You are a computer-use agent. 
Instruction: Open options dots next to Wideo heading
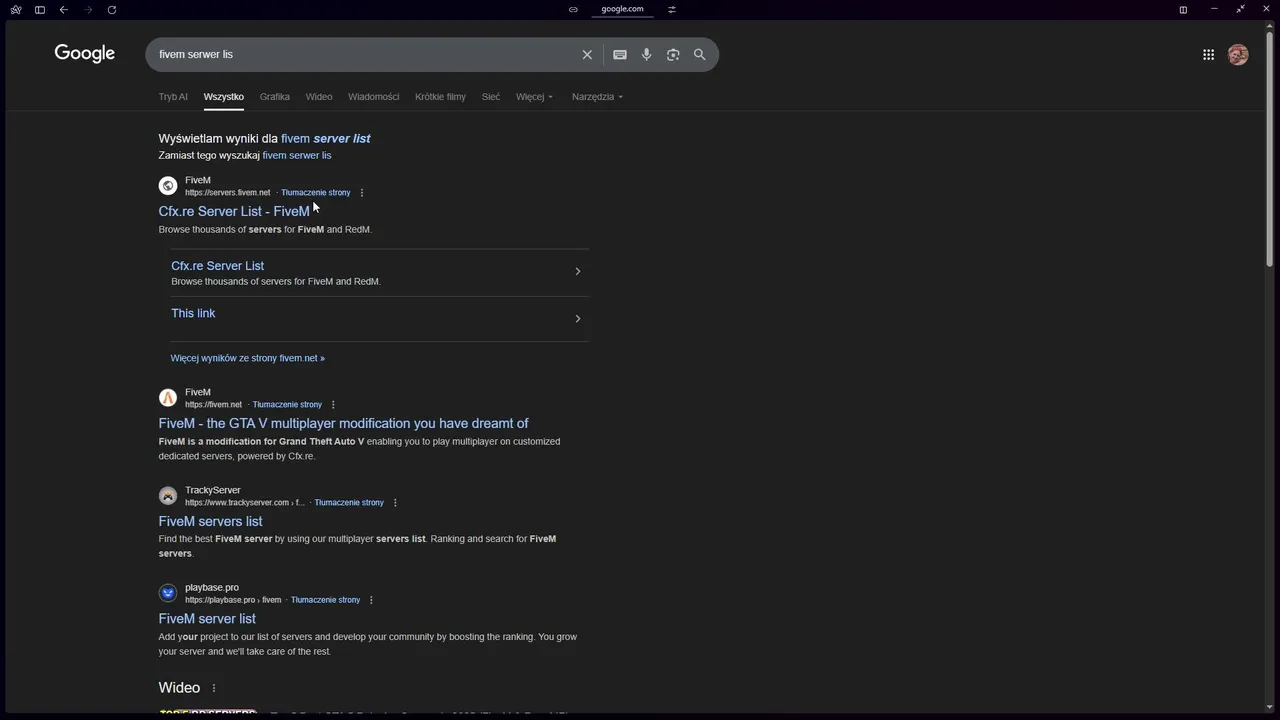tap(213, 688)
